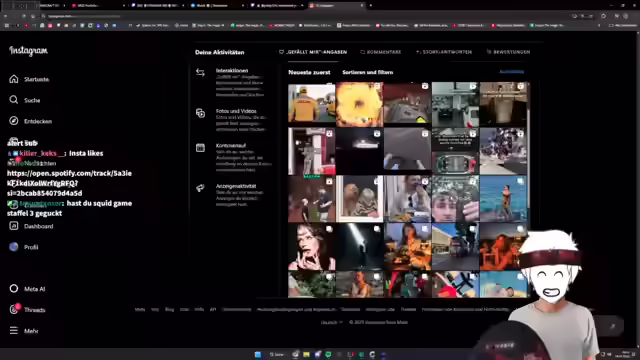Viewport: 640px width, 360px height.
Task: Click the Anzeigenaktivität megaphone icon
Action: tap(200, 188)
